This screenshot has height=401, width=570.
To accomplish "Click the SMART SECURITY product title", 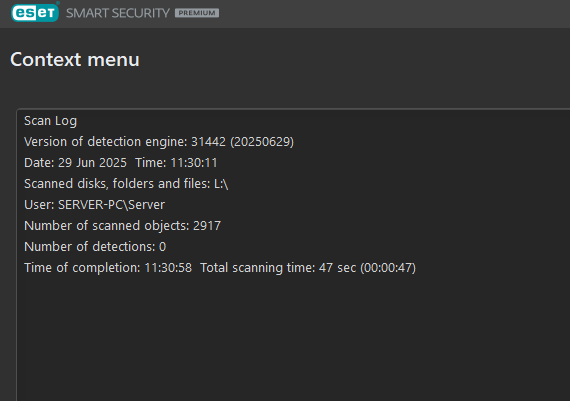I will [x=117, y=13].
